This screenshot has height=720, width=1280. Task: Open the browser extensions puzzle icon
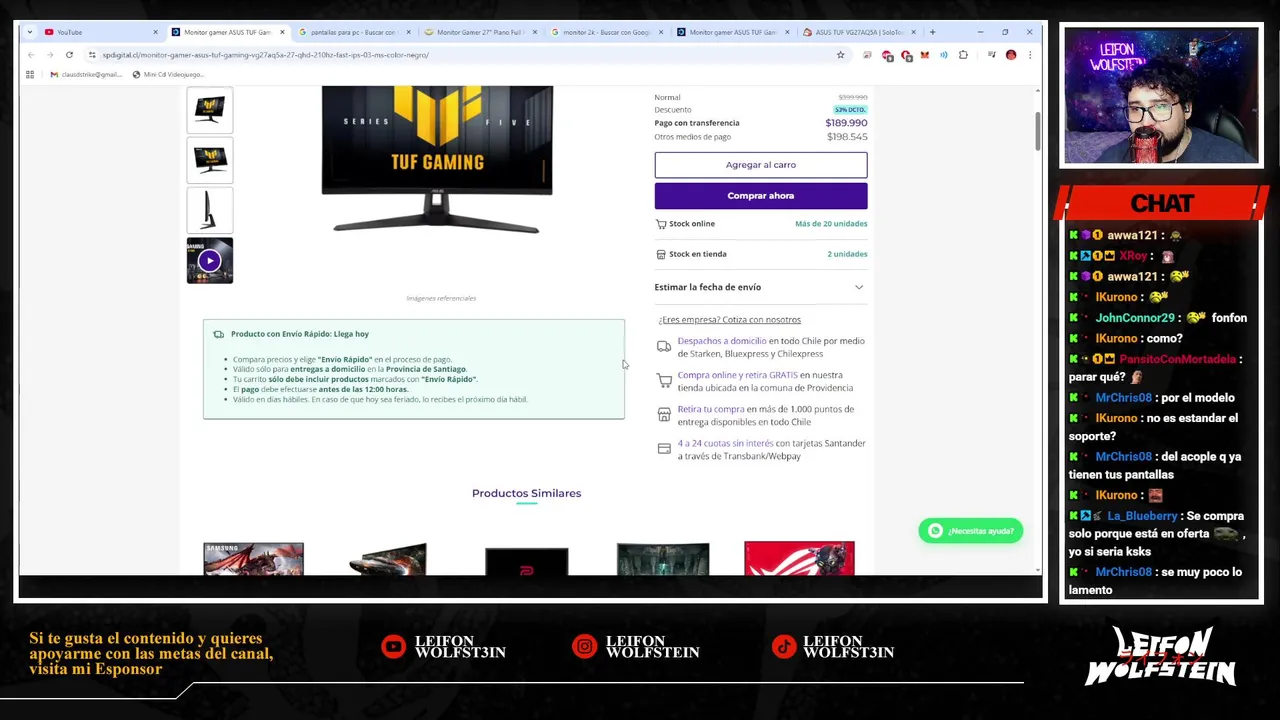[963, 55]
